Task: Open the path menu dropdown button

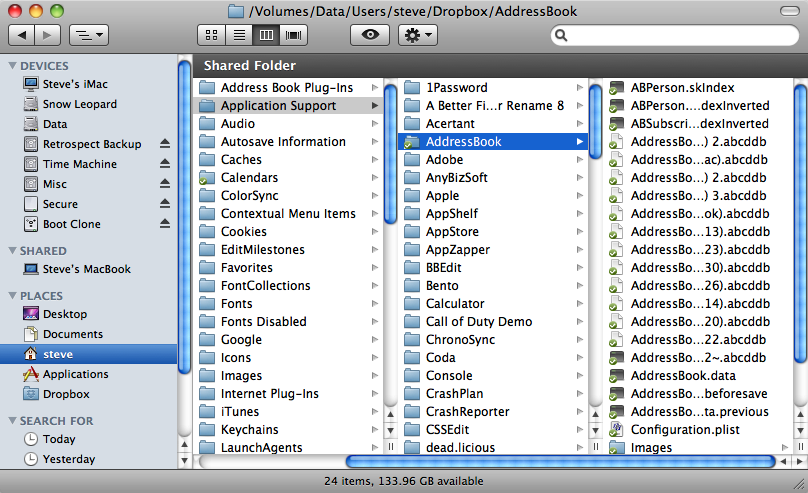Action: pos(89,35)
